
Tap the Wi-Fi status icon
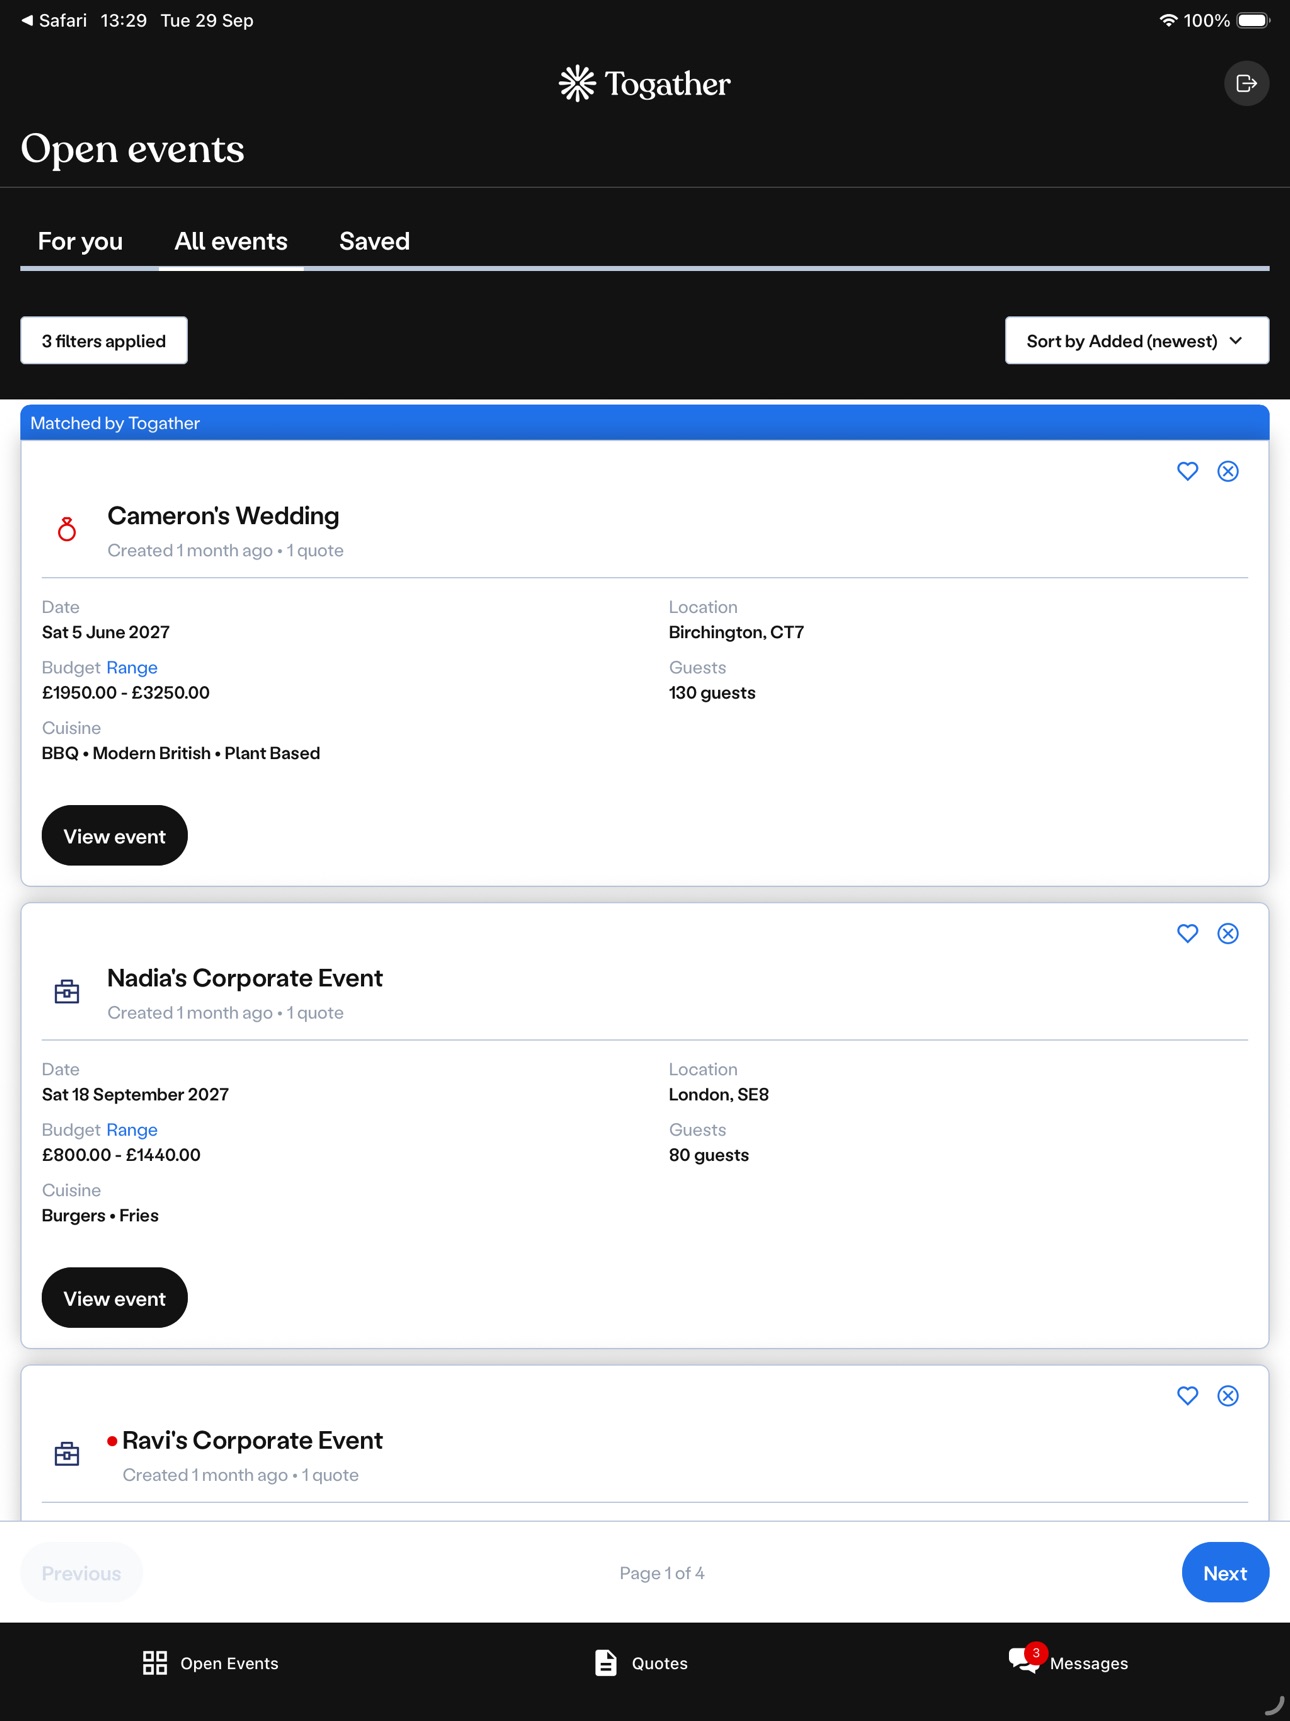[x=1167, y=20]
